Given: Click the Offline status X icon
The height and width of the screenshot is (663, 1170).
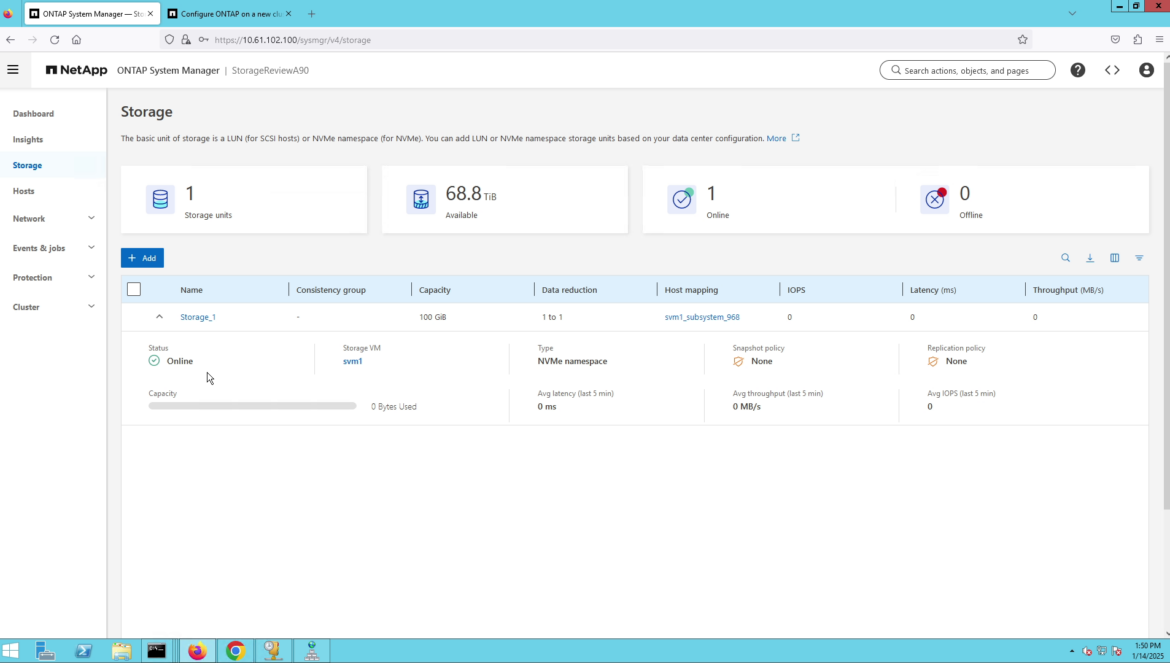Looking at the screenshot, I should coord(935,199).
